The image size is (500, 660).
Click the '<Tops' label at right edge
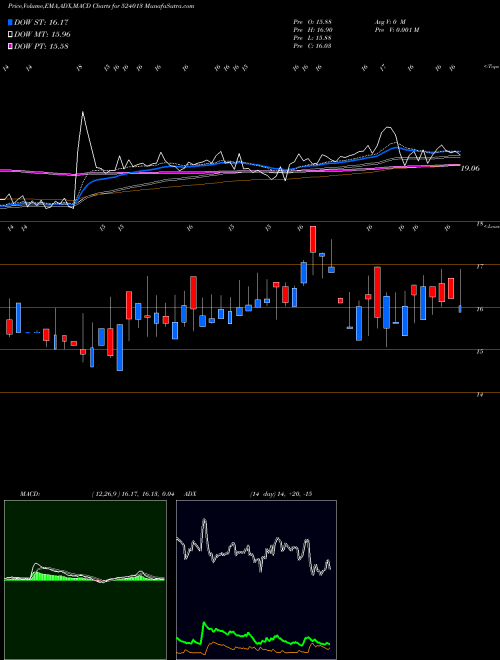491,67
